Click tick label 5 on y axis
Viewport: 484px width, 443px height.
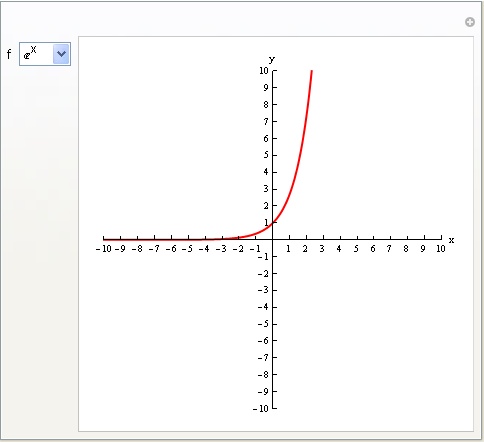[266, 155]
